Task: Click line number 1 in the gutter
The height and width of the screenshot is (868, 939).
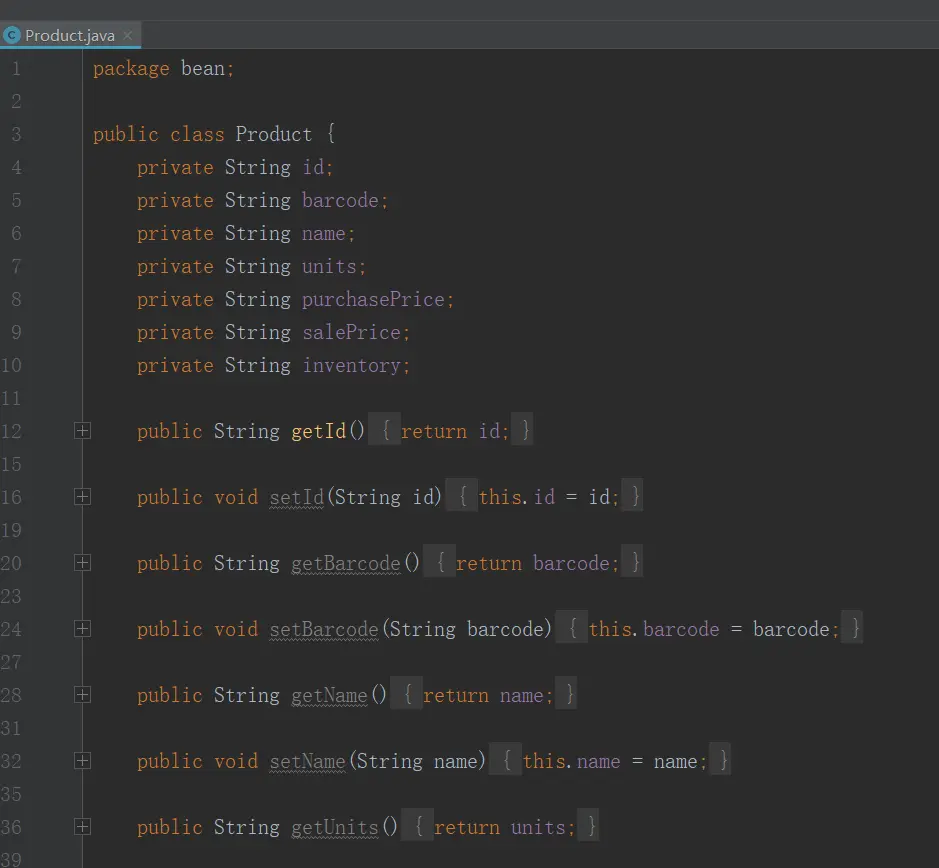Action: (16, 68)
